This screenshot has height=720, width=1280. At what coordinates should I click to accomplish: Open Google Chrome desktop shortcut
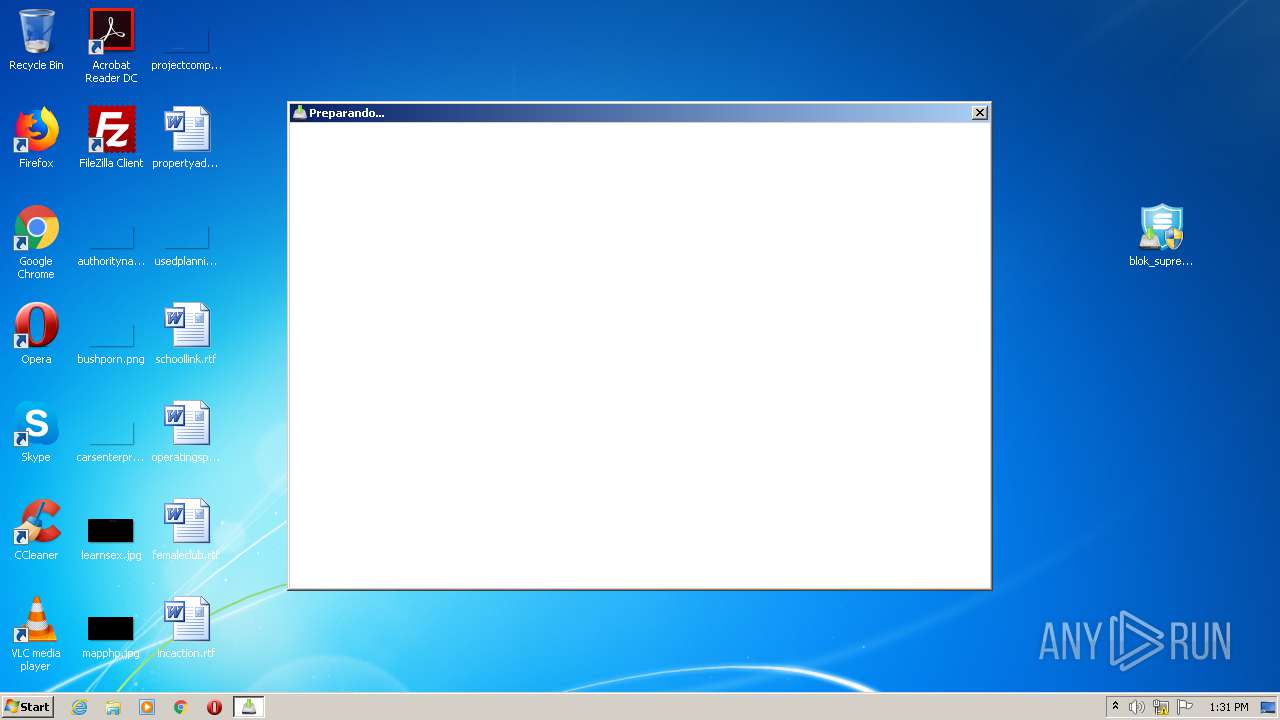pos(36,243)
